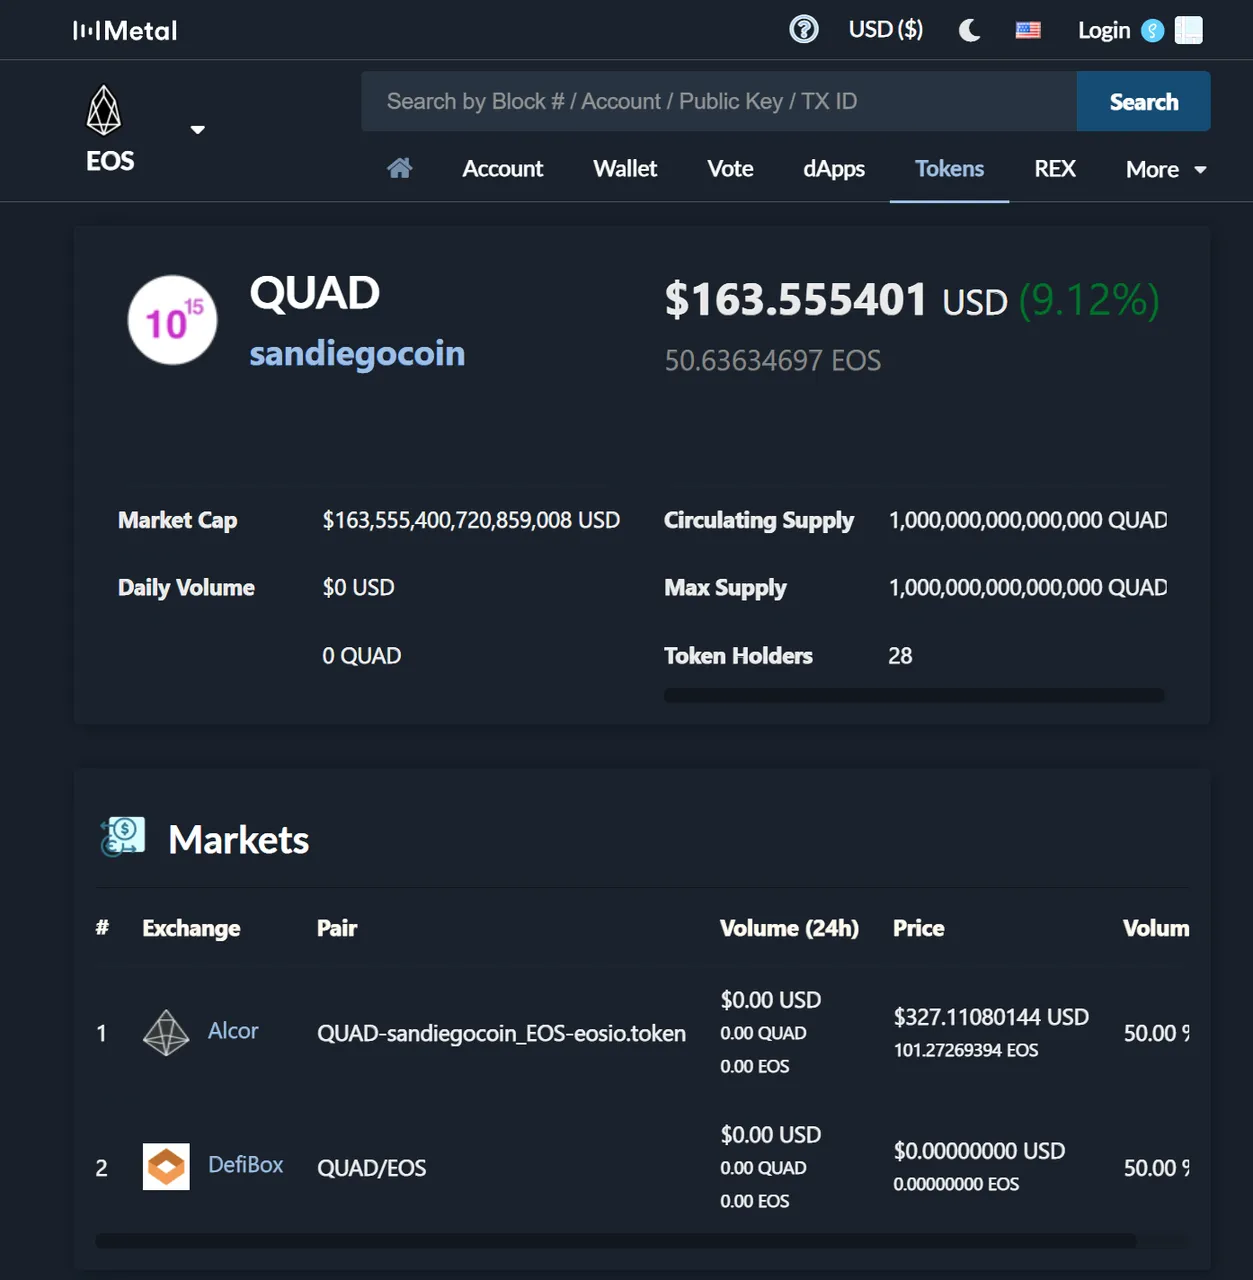This screenshot has height=1280, width=1253.
Task: Open the sandiegocoin contract link
Action: [357, 354]
